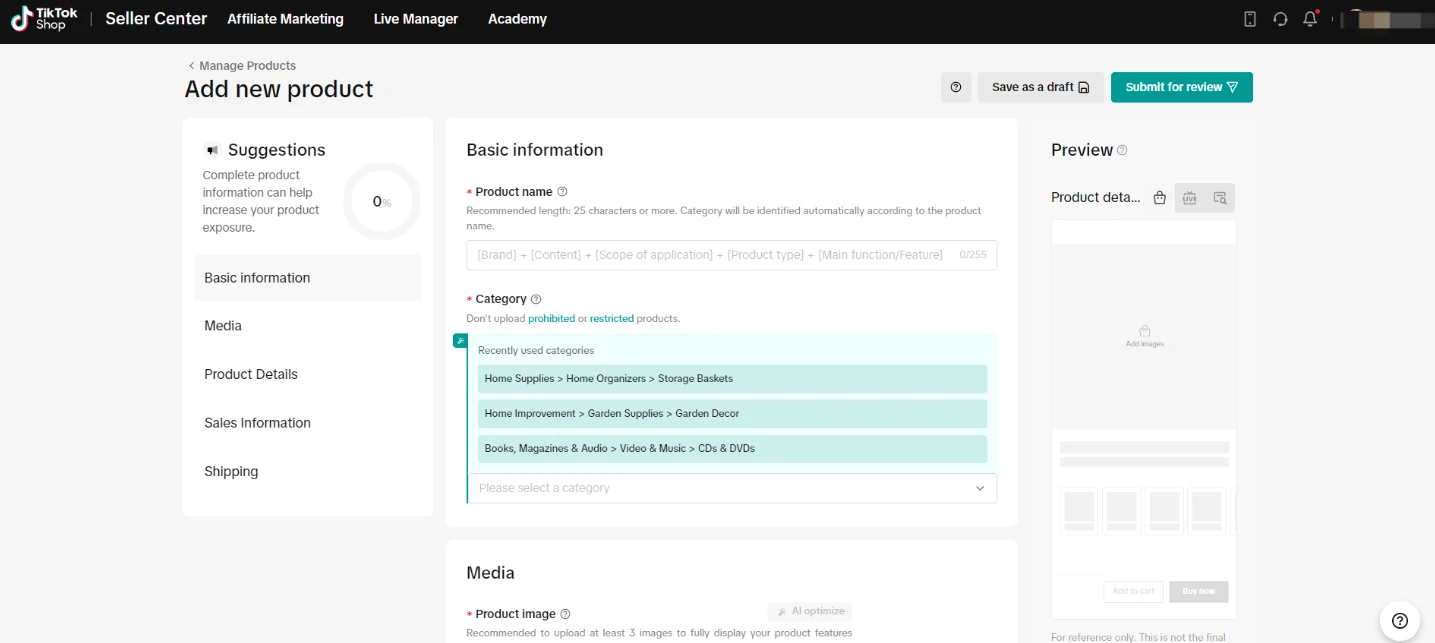Open the mobile app phone icon
Viewport: 1435px width, 643px height.
(x=1250, y=19)
